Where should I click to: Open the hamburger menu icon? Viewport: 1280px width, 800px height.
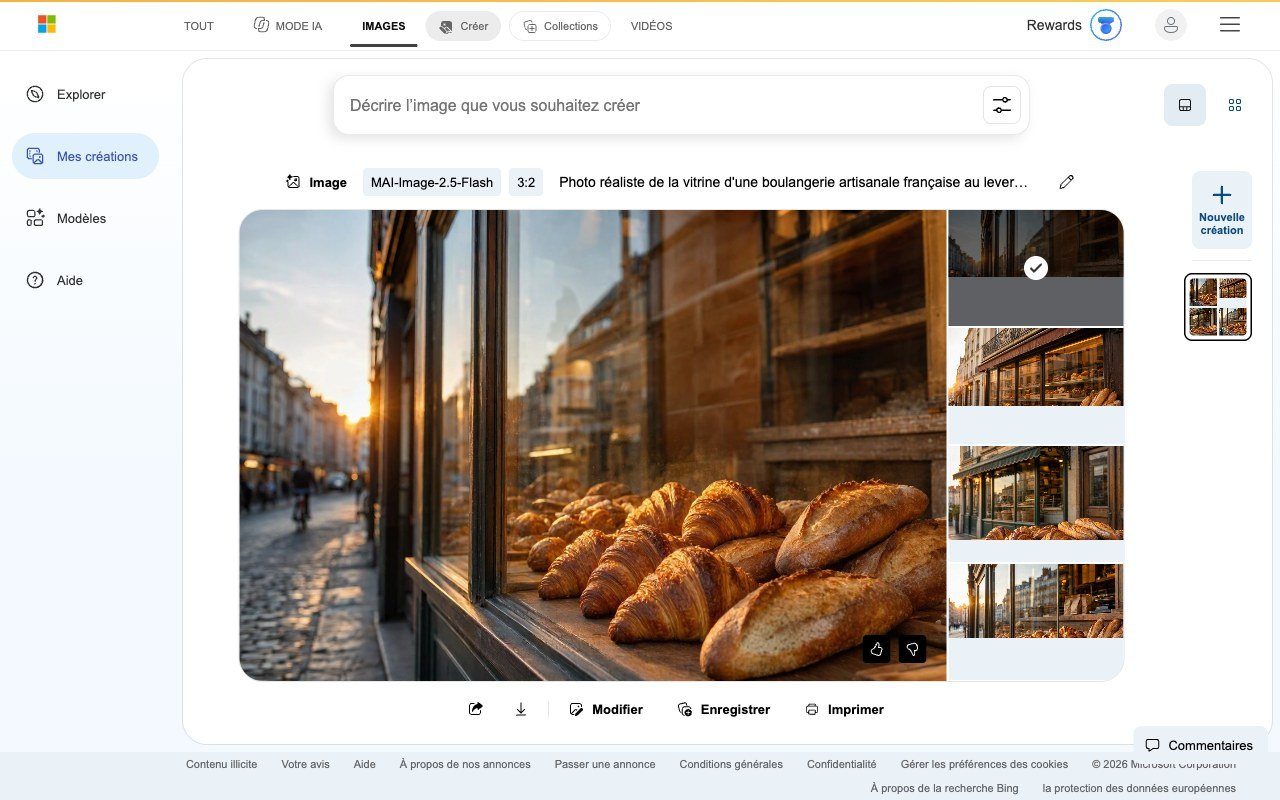tap(1230, 25)
